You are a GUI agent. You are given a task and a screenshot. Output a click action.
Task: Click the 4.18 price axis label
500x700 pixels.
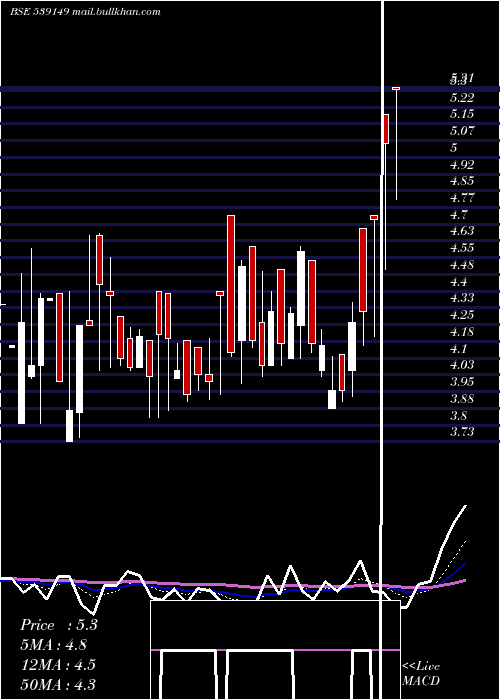click(462, 332)
